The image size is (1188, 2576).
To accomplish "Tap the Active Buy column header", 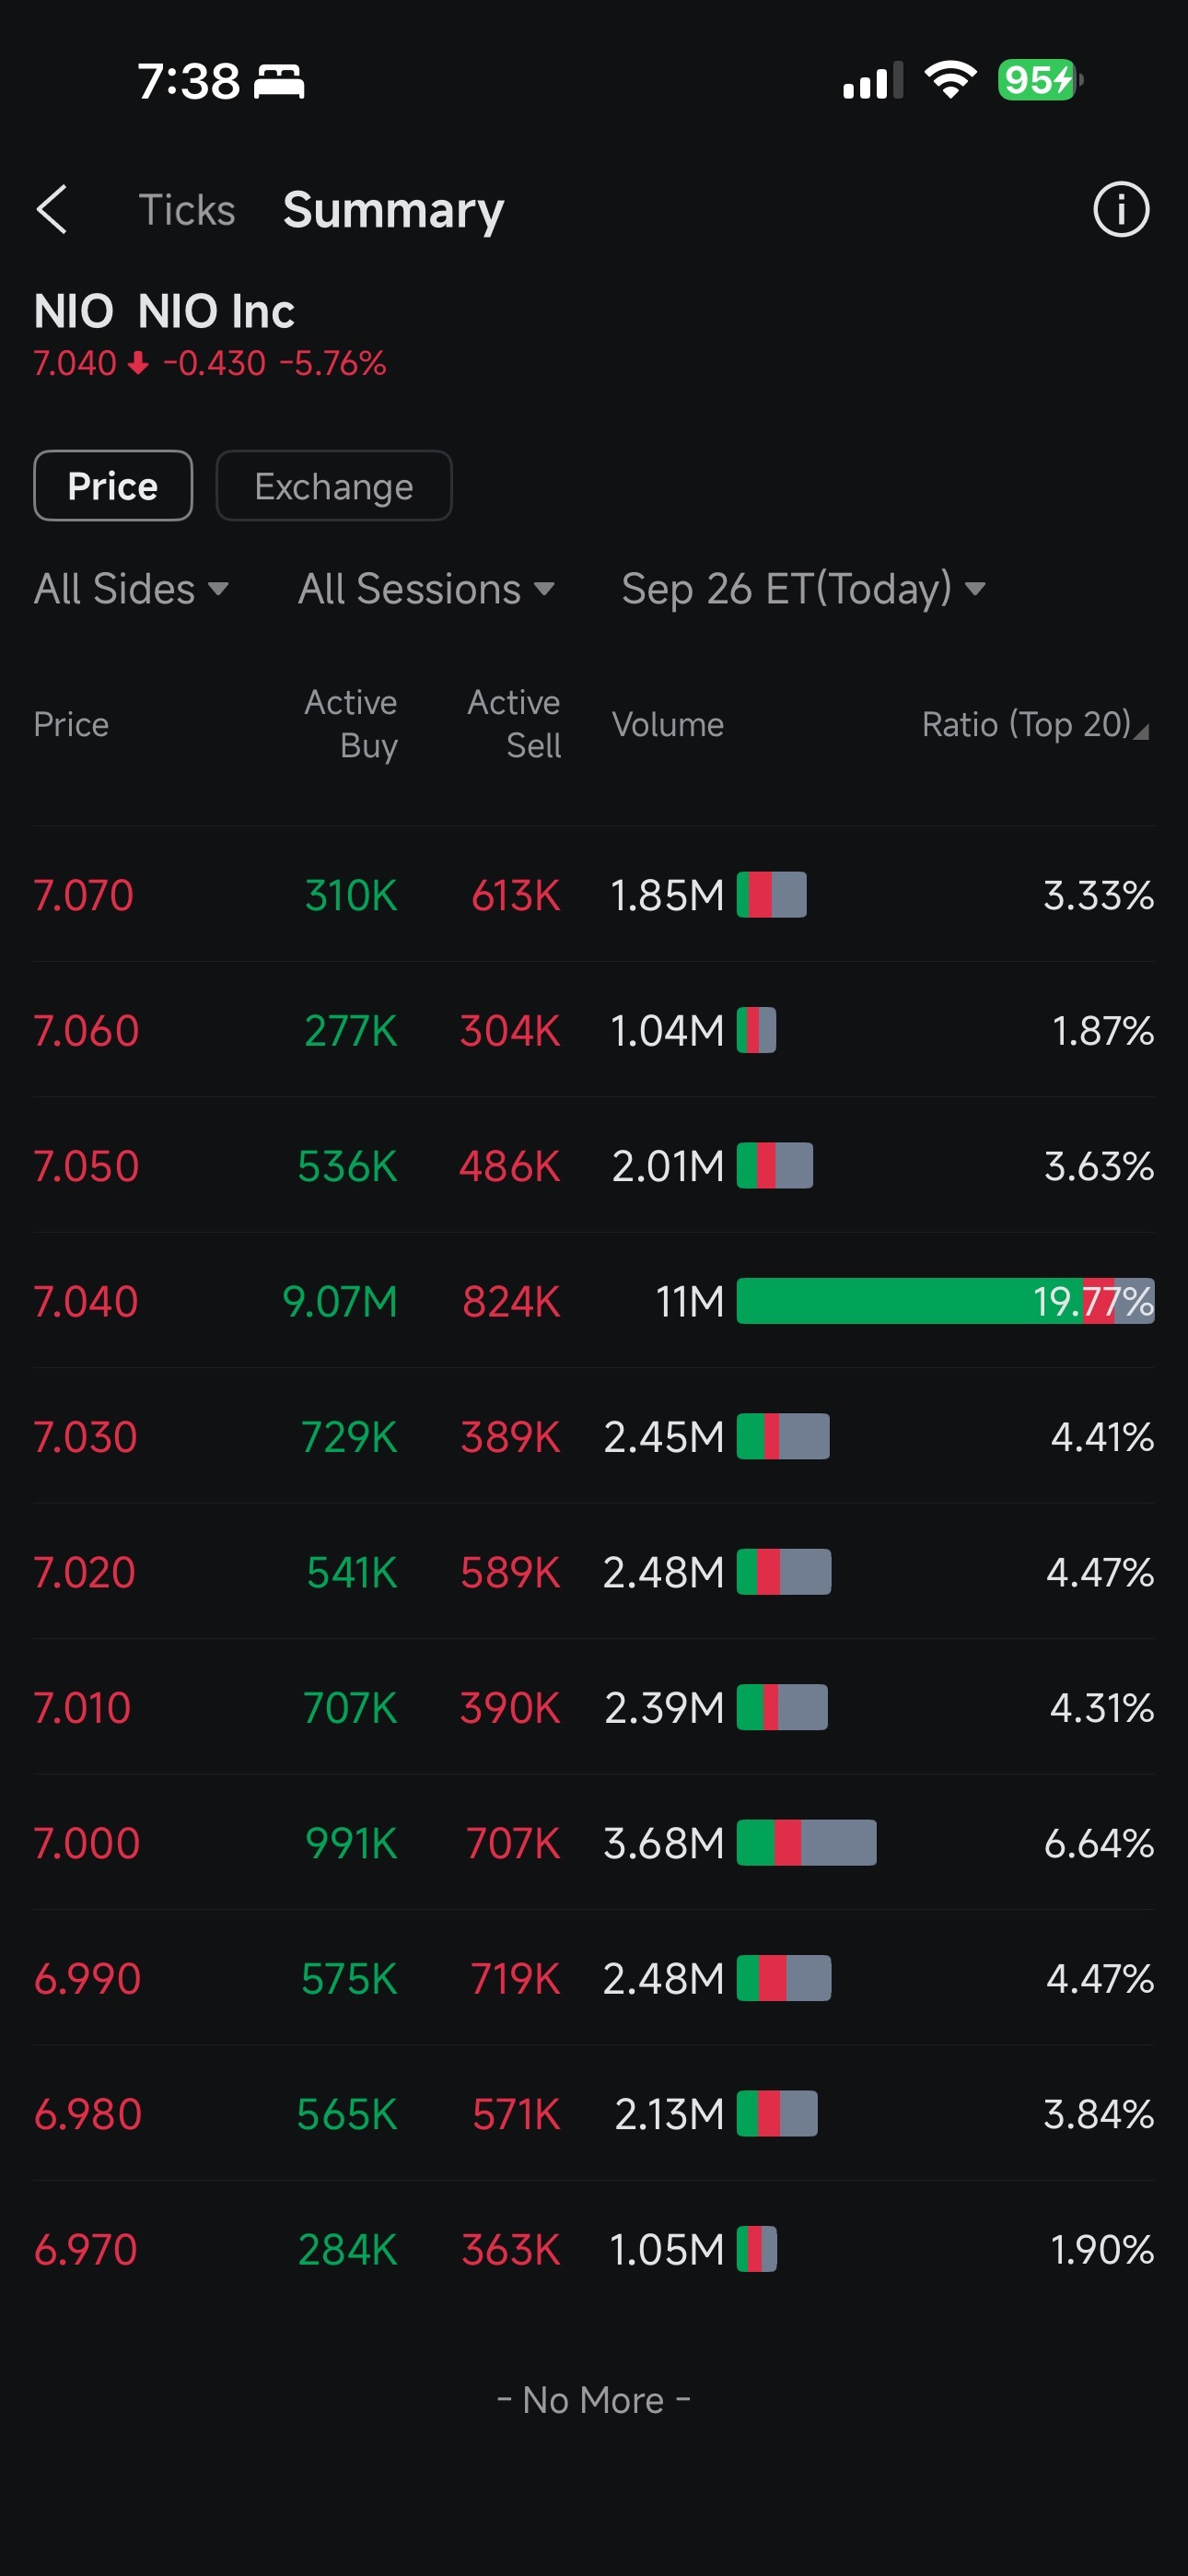I will pos(351,724).
